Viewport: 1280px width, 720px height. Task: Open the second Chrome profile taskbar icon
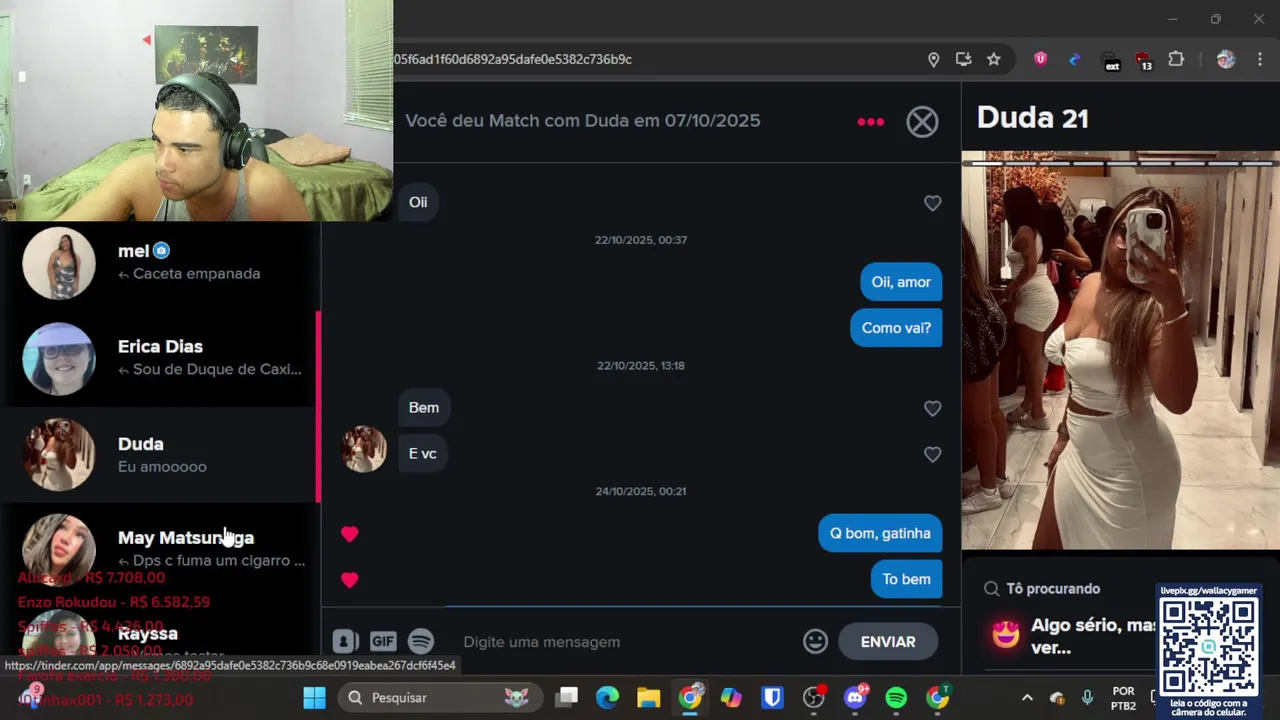click(938, 697)
